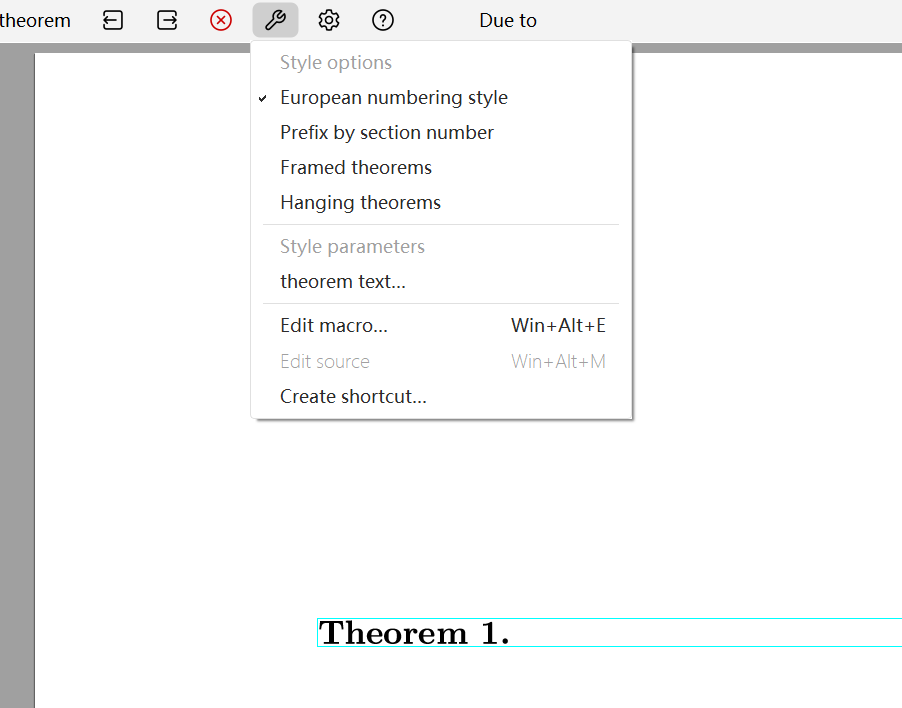Open the gear settings icon
The image size is (902, 708).
[329, 20]
